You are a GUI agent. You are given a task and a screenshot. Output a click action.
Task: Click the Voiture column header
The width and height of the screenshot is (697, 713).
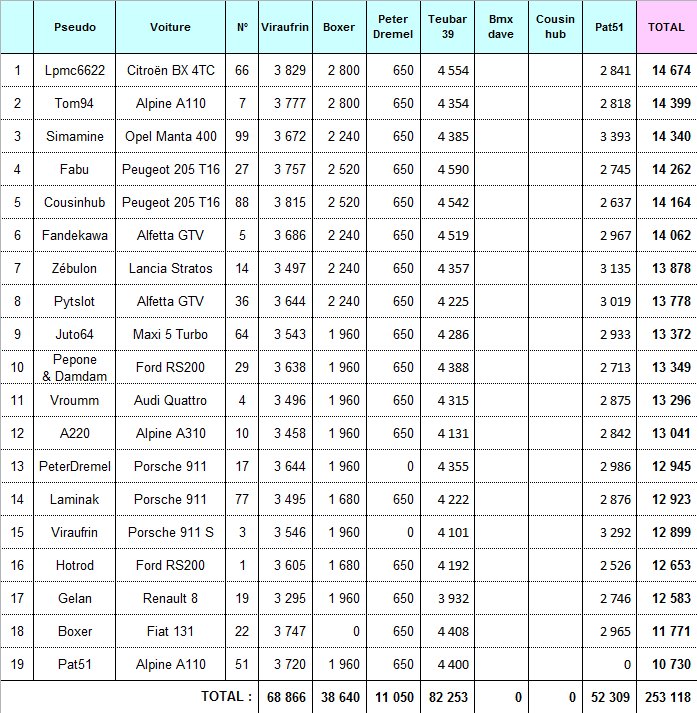(170, 27)
